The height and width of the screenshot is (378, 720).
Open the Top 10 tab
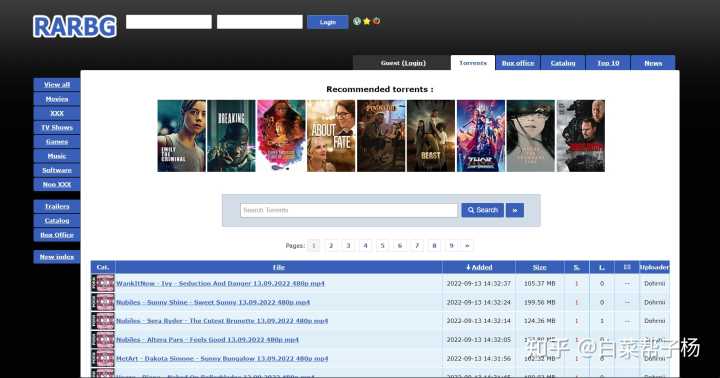click(x=608, y=63)
